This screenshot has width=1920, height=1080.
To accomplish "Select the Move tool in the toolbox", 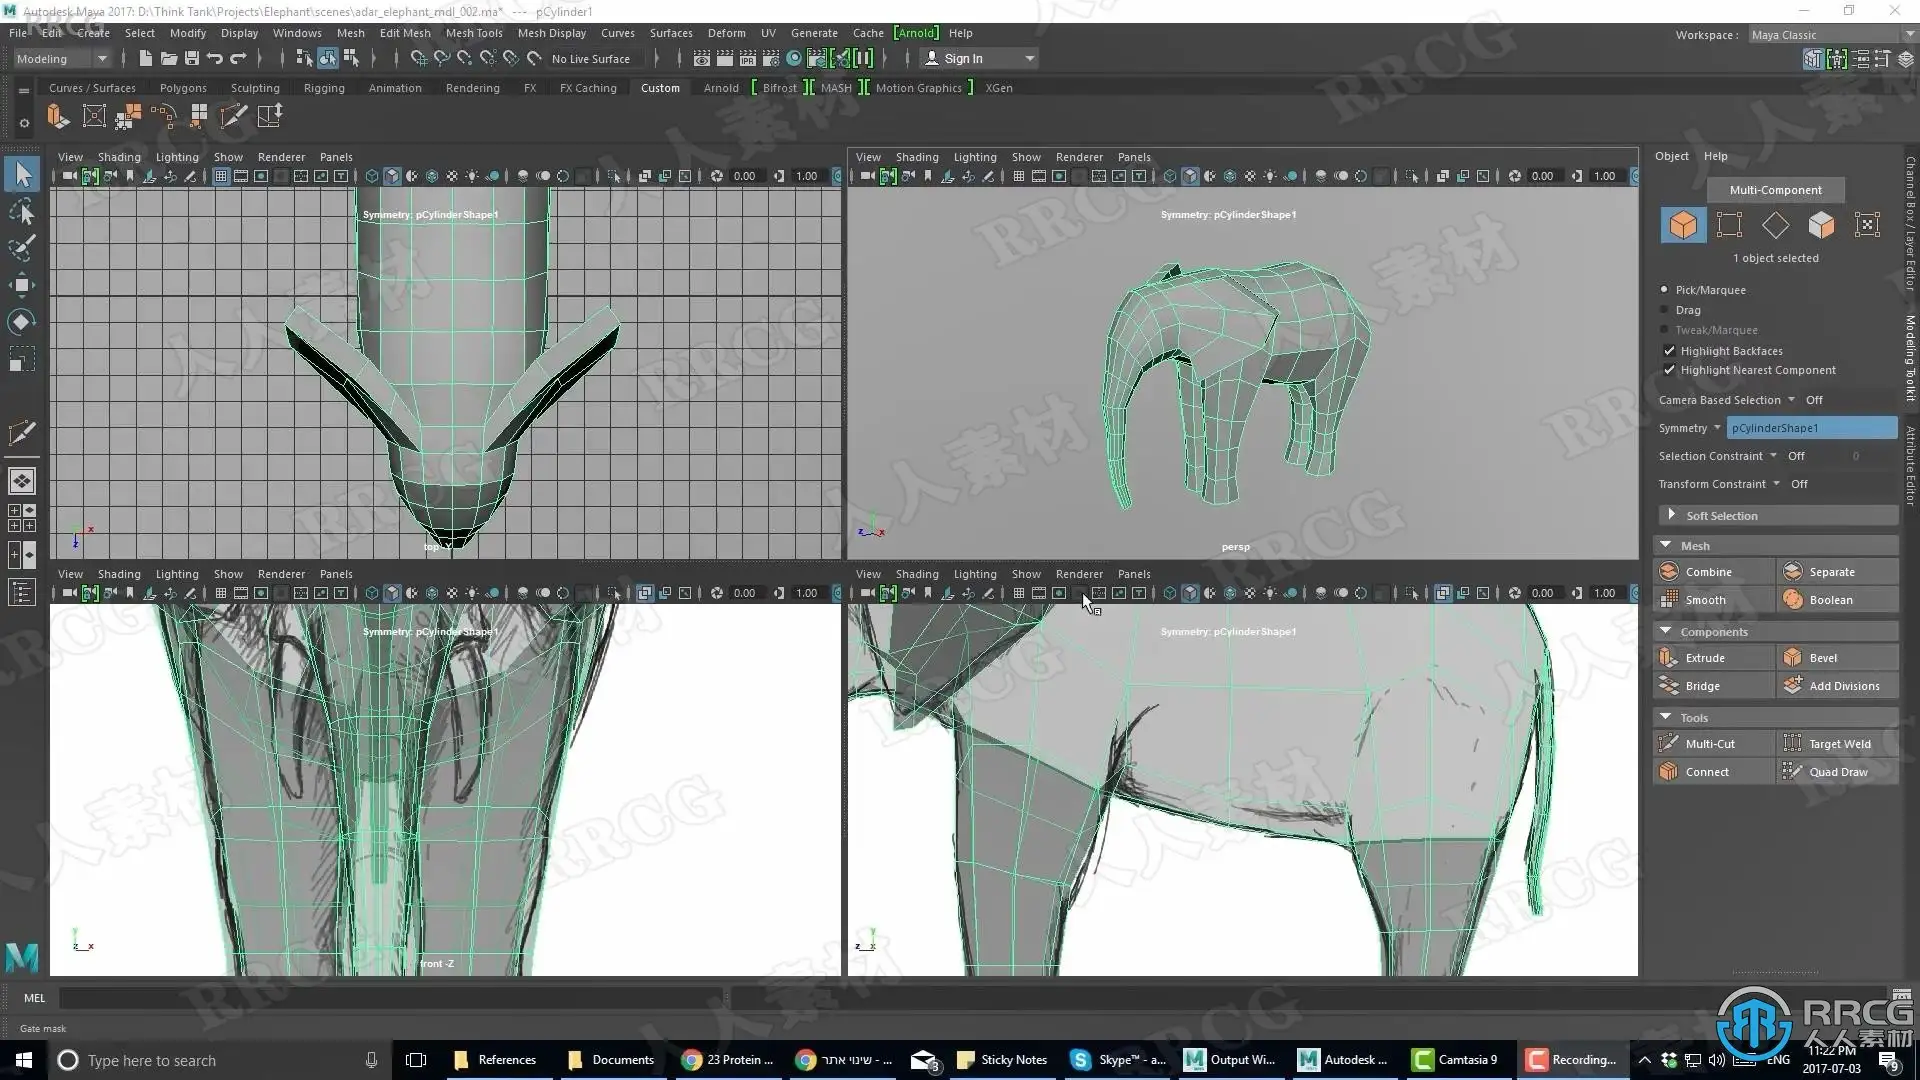I will click(22, 285).
